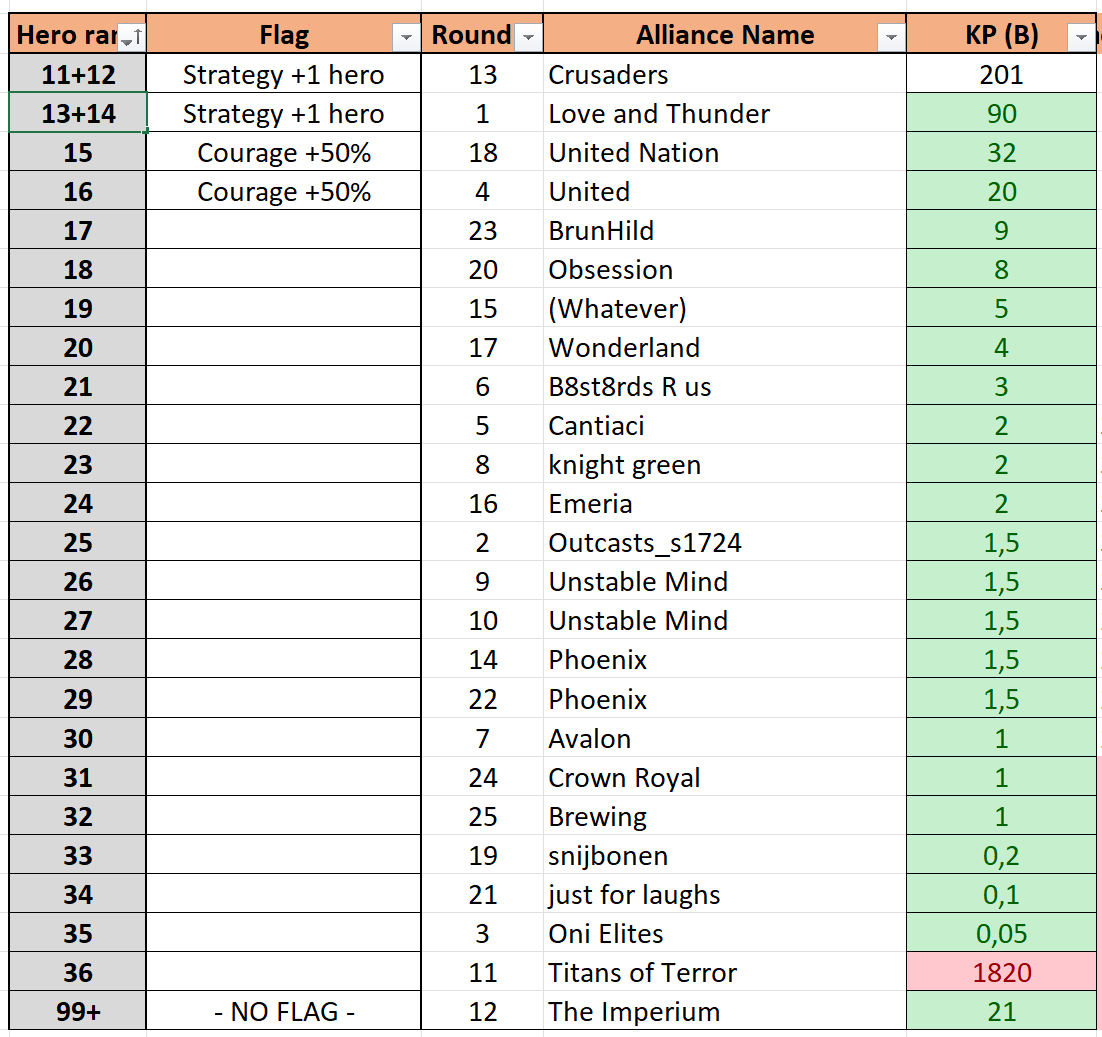Screen dimensions: 1102x1037
Task: Select The Imperium alliance cell
Action: 724,1011
